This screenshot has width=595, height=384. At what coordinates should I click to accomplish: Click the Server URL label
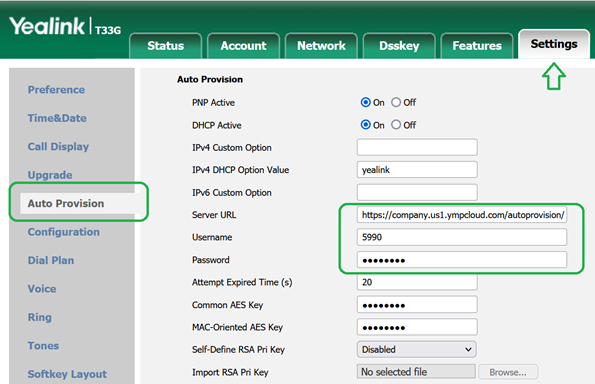(x=214, y=215)
